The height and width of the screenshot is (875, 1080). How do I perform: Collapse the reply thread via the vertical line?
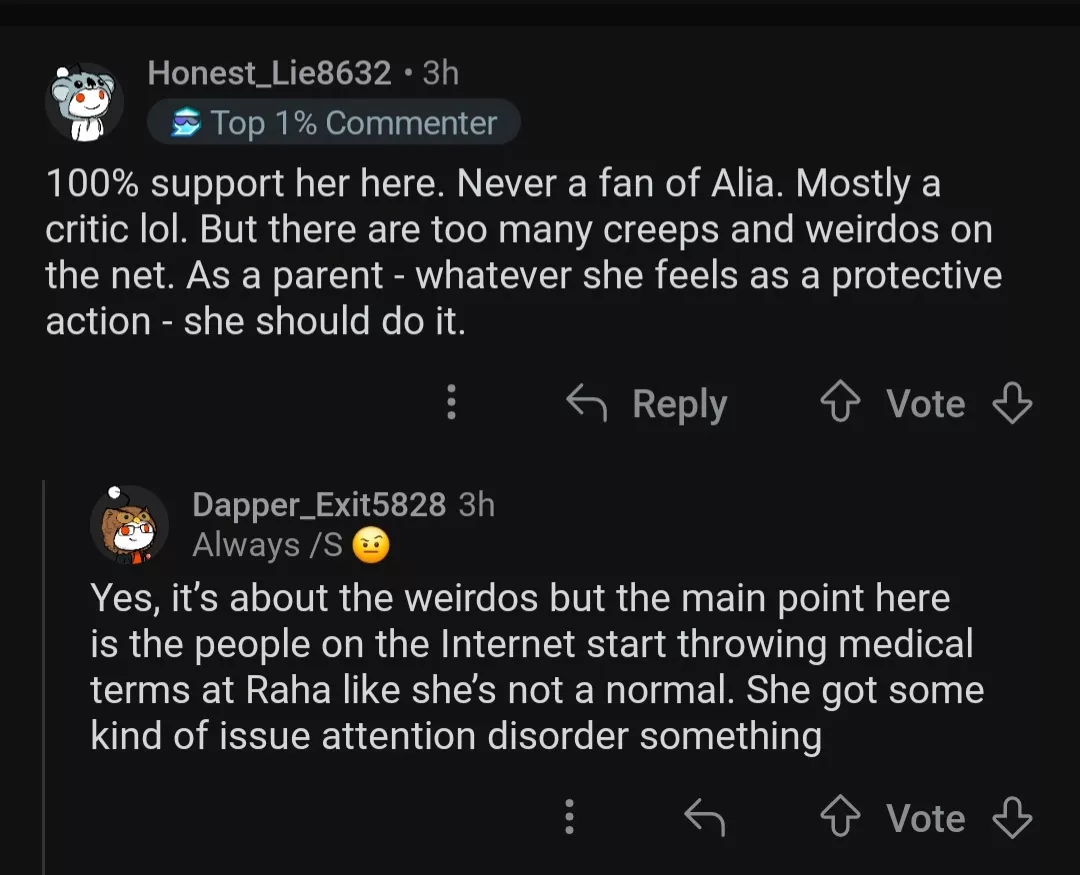(x=44, y=680)
